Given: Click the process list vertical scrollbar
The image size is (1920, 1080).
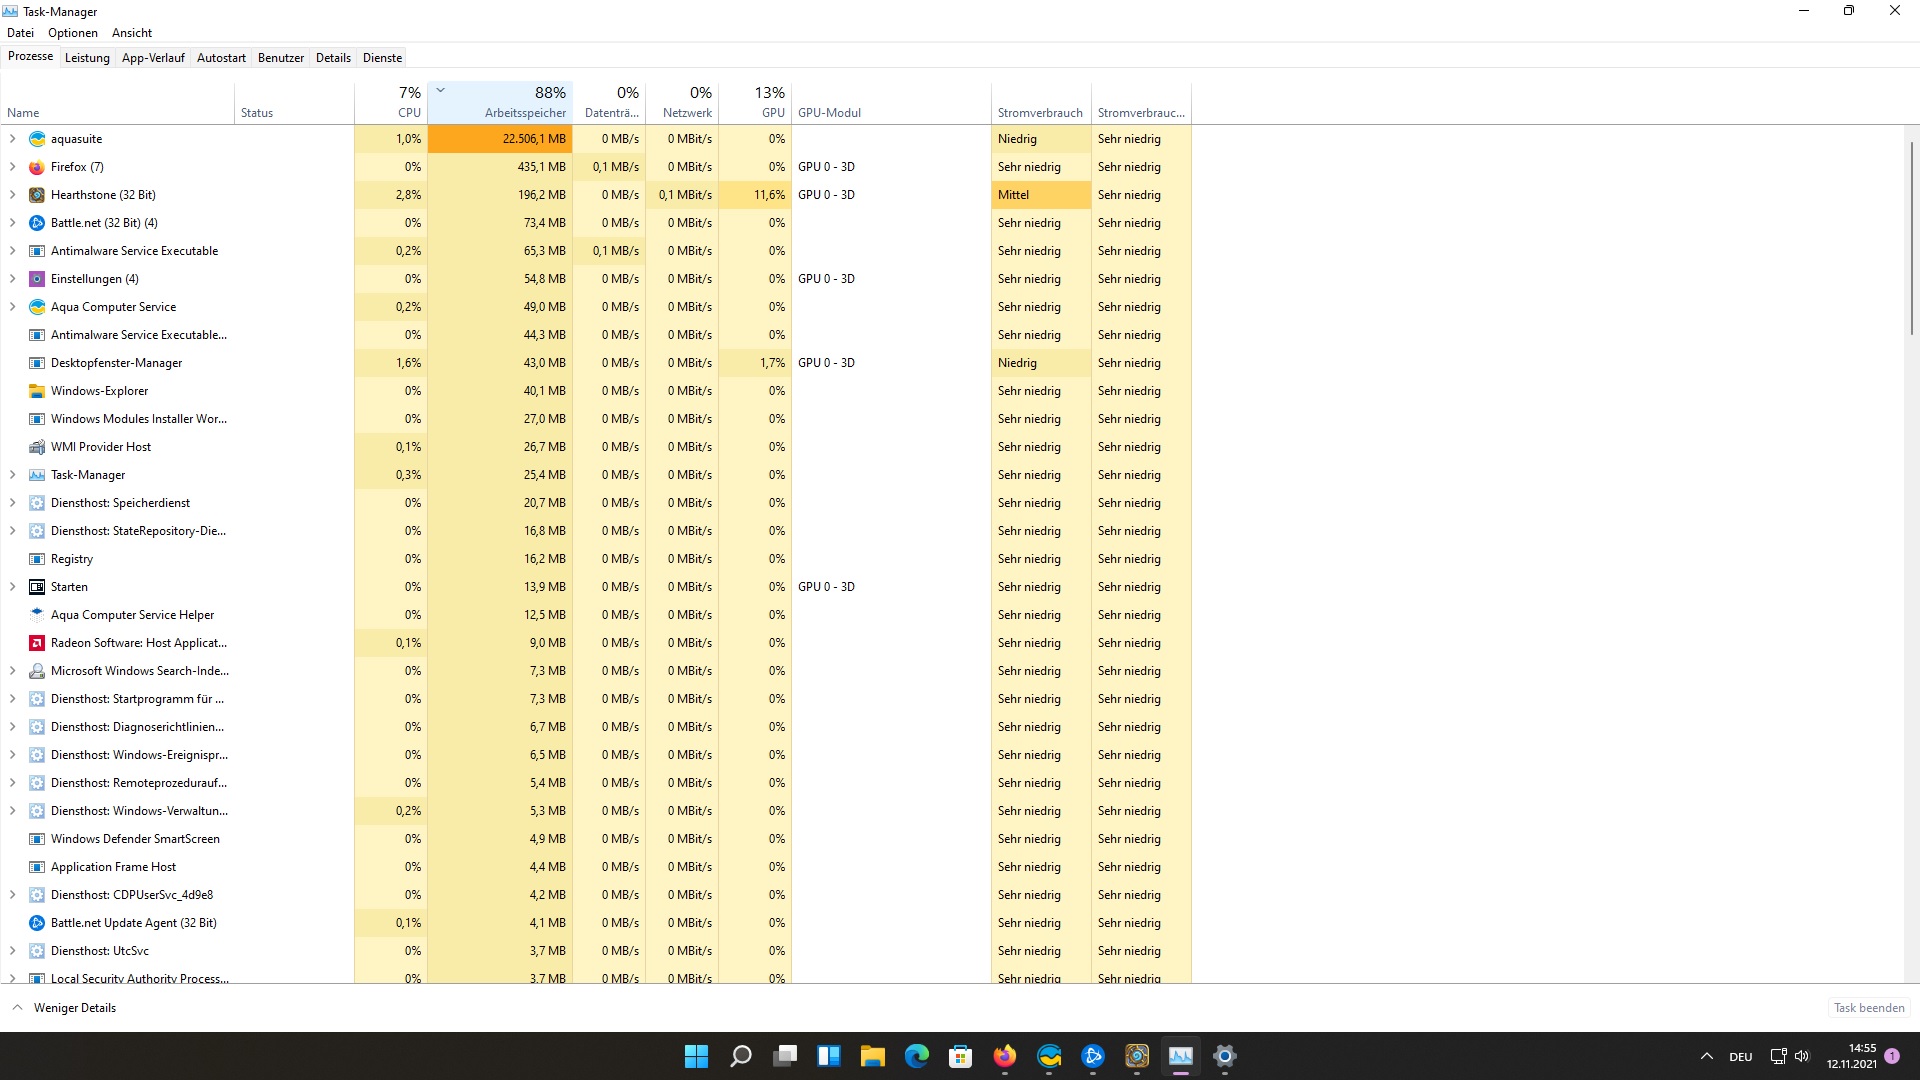Looking at the screenshot, I should (1911, 240).
